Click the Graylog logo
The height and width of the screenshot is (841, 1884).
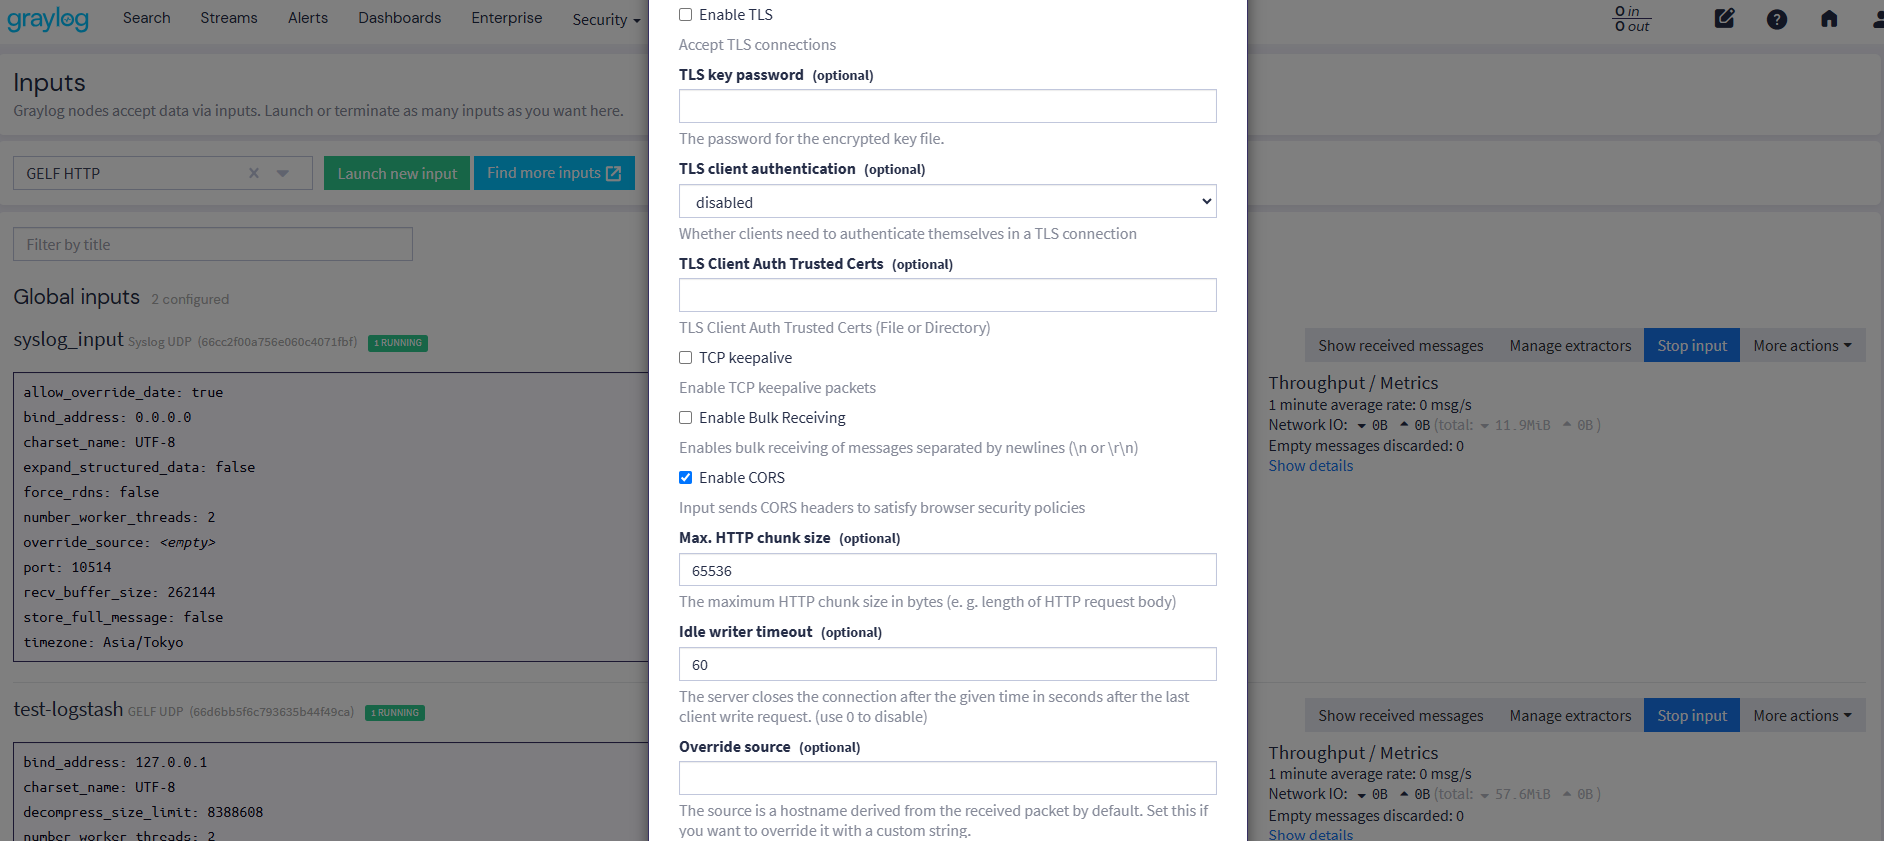[48, 19]
